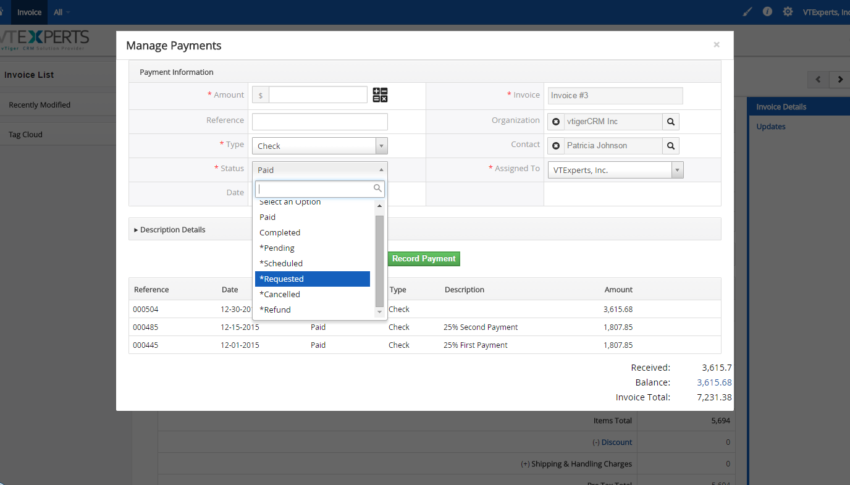850x485 pixels.
Task: Click the date 12-15-2015
Action: point(240,327)
